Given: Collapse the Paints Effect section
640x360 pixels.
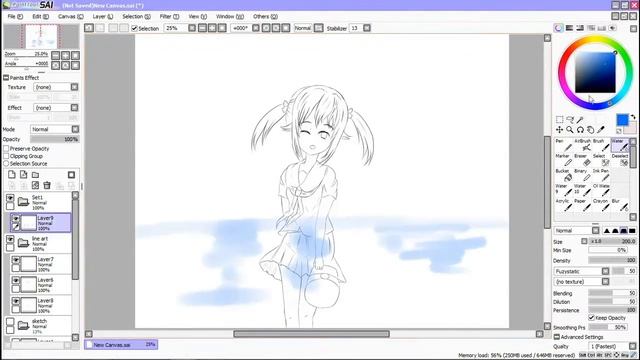Looking at the screenshot, I should (x=6, y=78).
